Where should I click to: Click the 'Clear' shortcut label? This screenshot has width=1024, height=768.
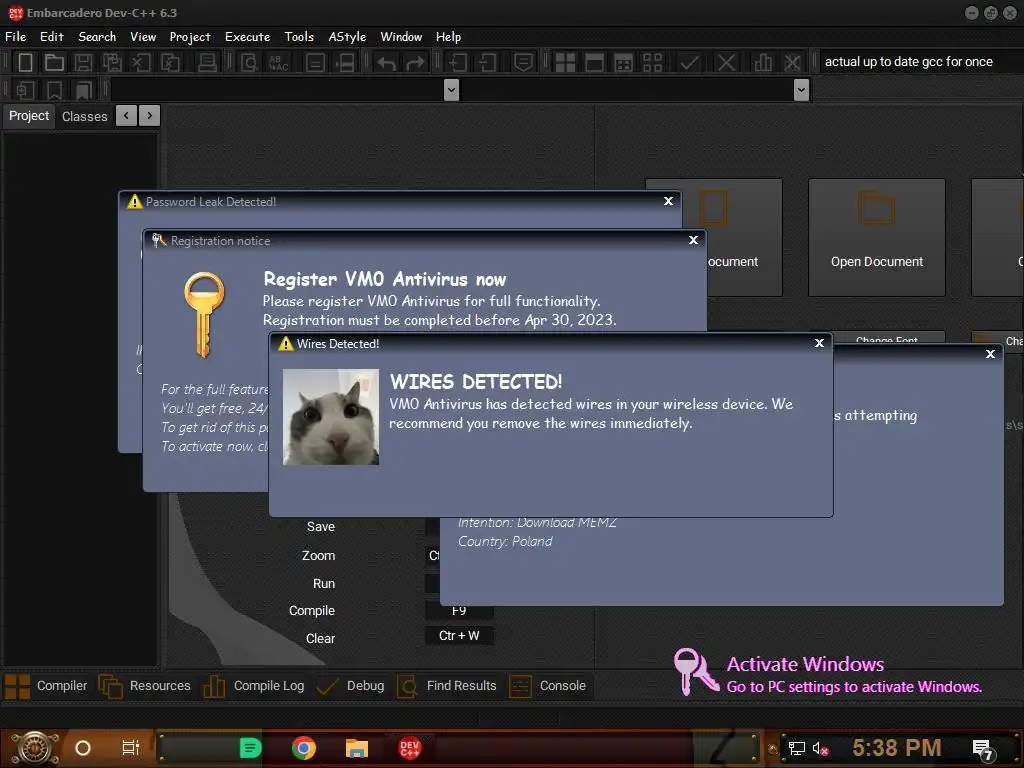click(x=320, y=639)
